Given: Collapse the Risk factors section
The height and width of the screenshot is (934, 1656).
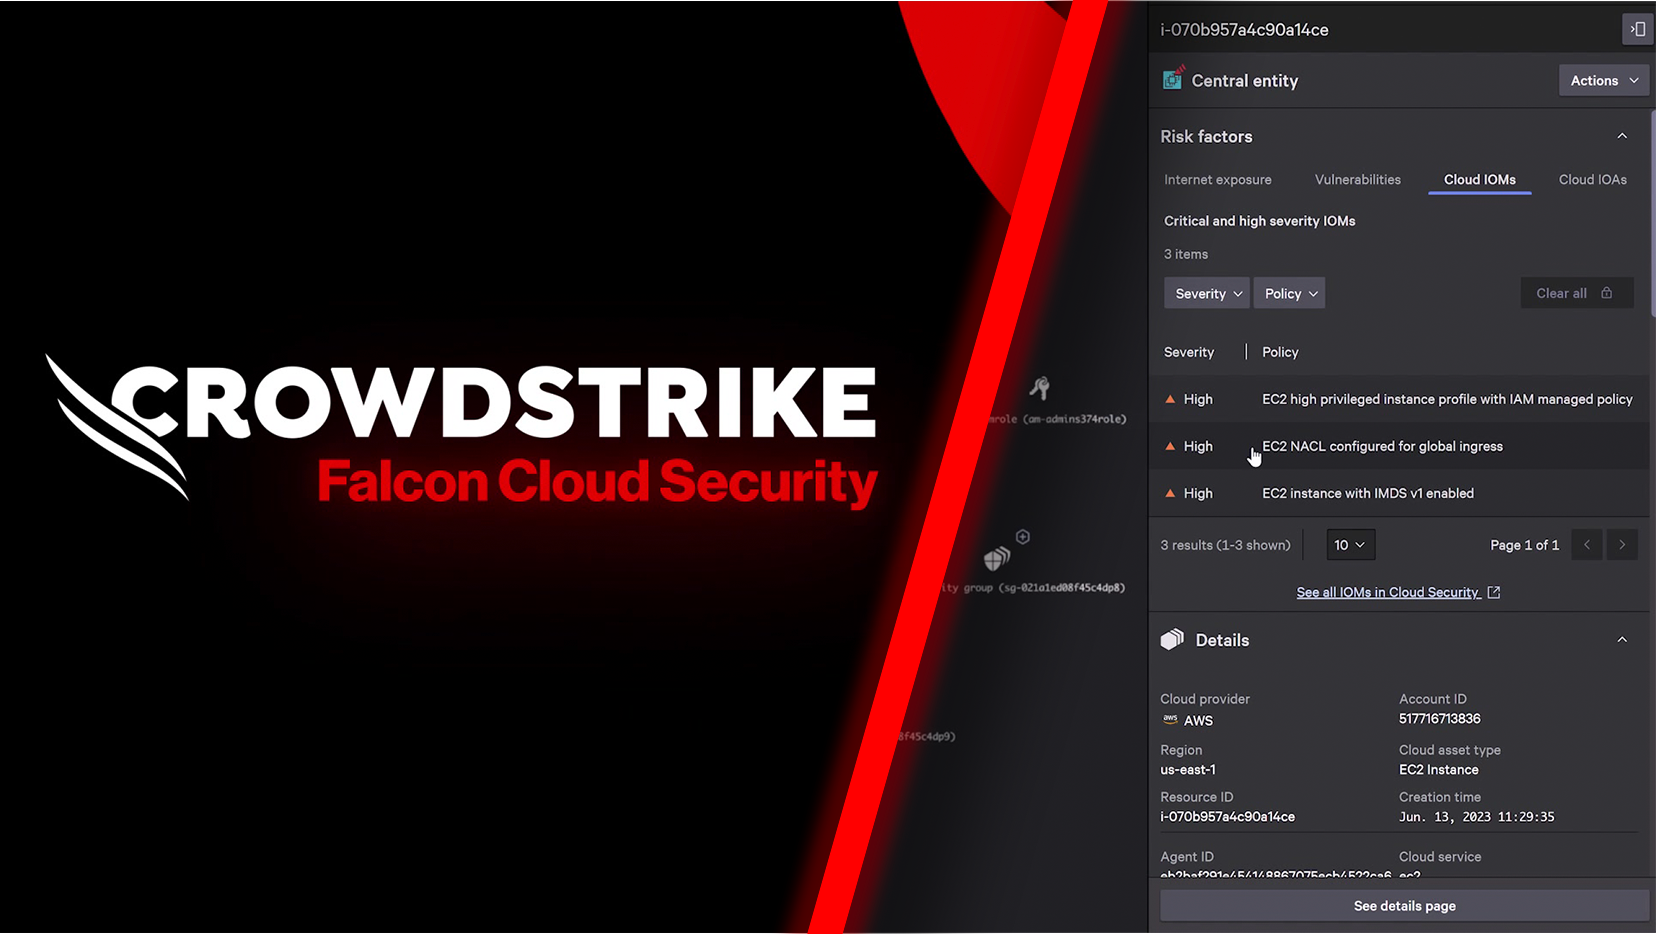Looking at the screenshot, I should (x=1622, y=136).
